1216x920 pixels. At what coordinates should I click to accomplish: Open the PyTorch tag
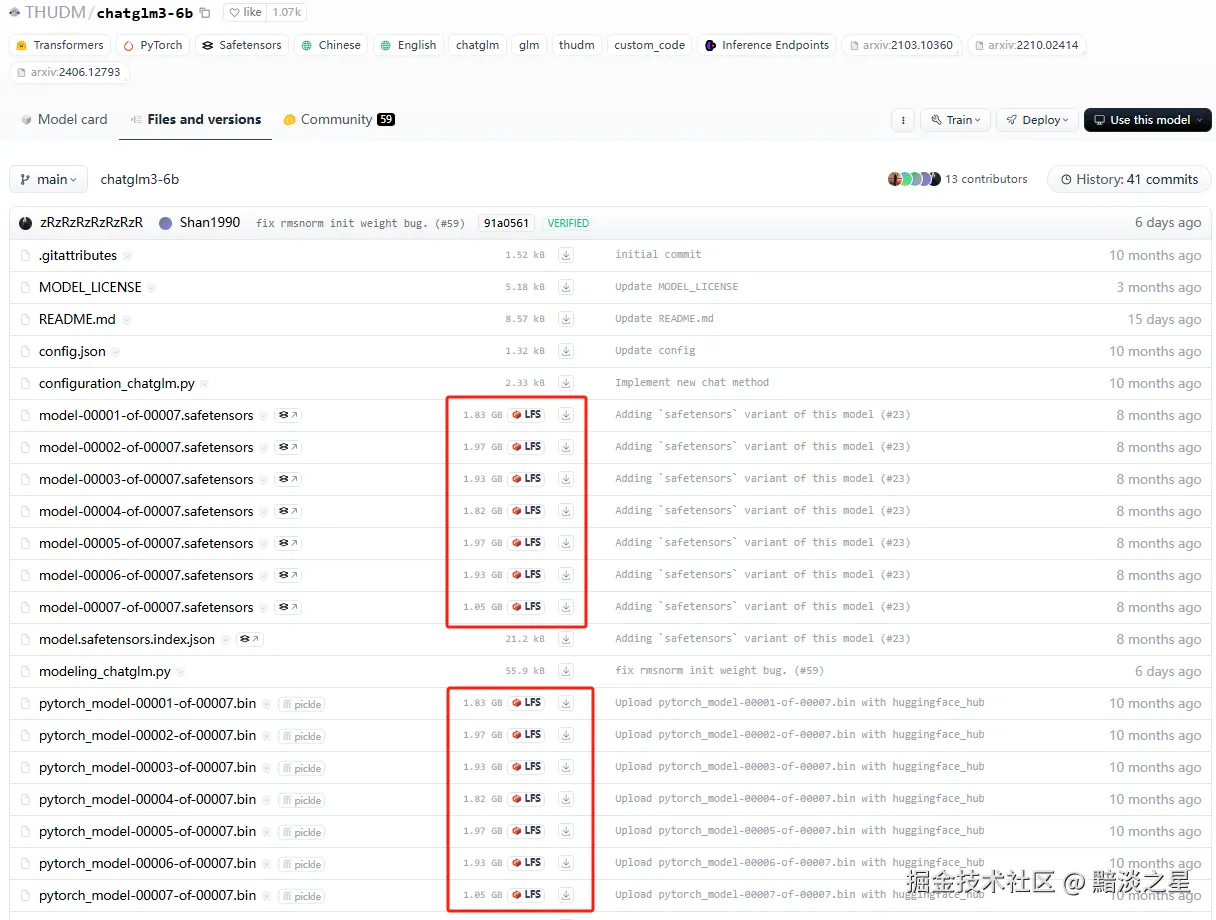click(x=153, y=45)
